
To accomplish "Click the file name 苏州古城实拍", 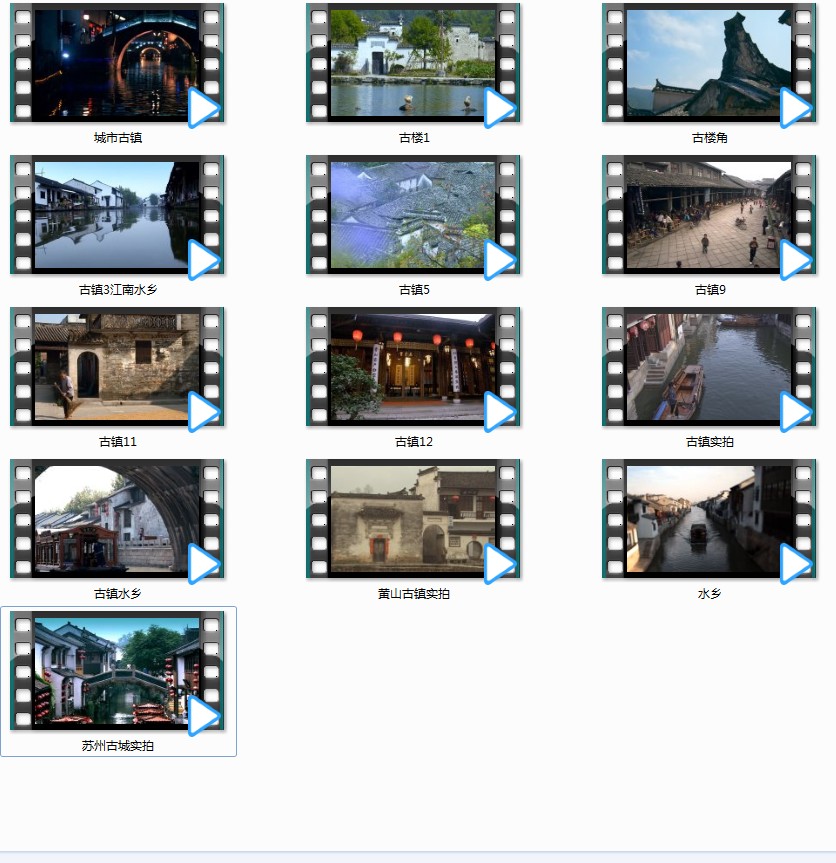I will tap(118, 746).
